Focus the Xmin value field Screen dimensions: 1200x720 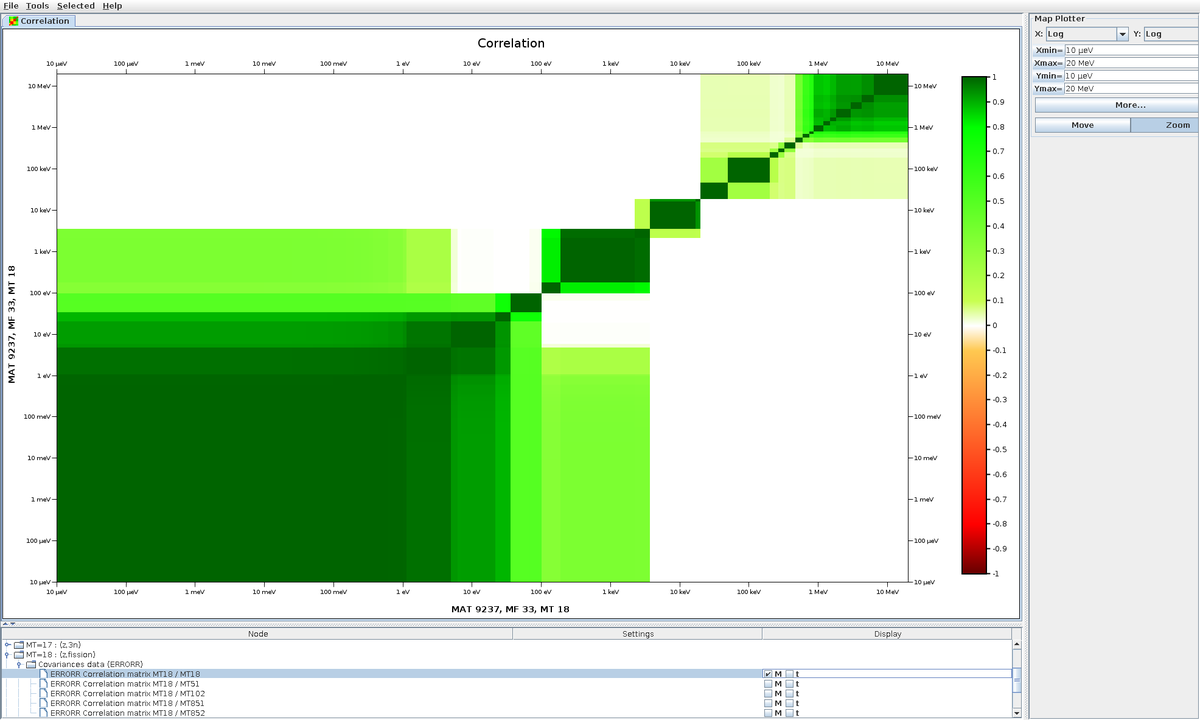point(1131,49)
